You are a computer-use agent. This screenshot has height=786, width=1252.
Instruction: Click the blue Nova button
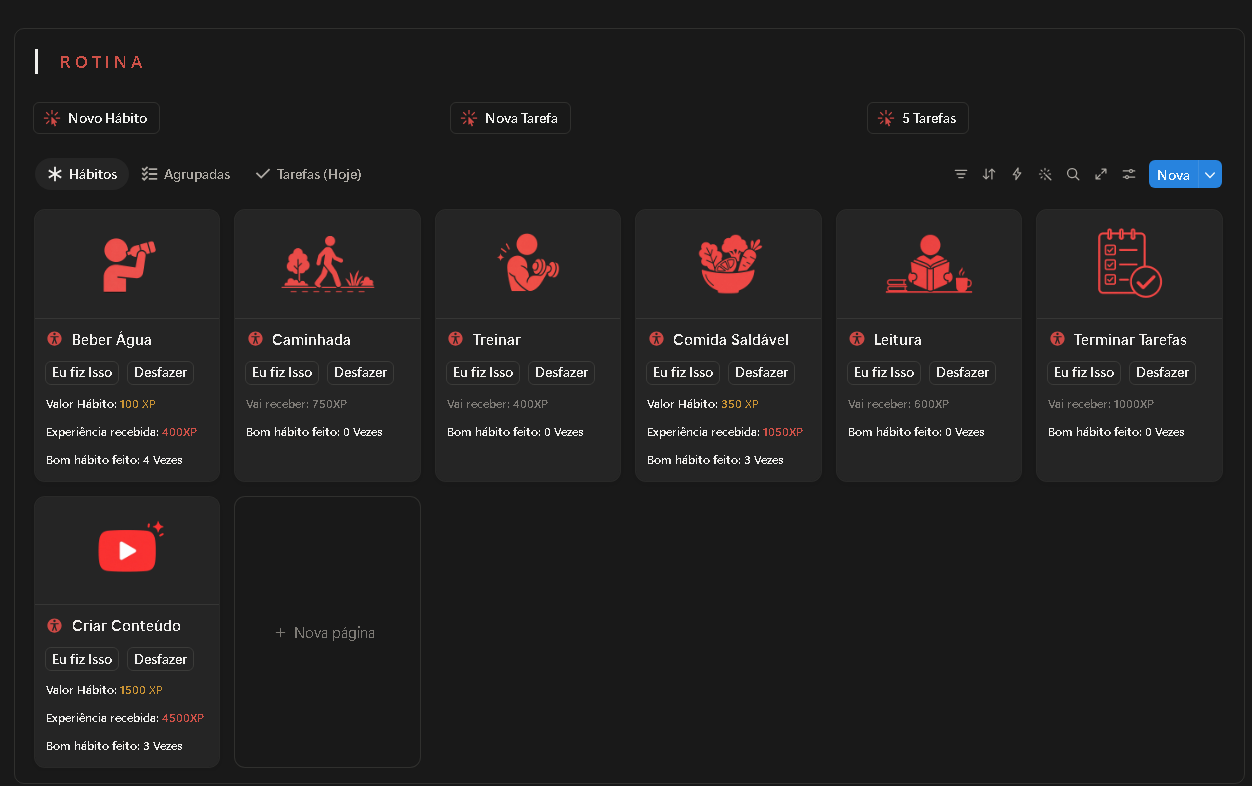click(1173, 174)
